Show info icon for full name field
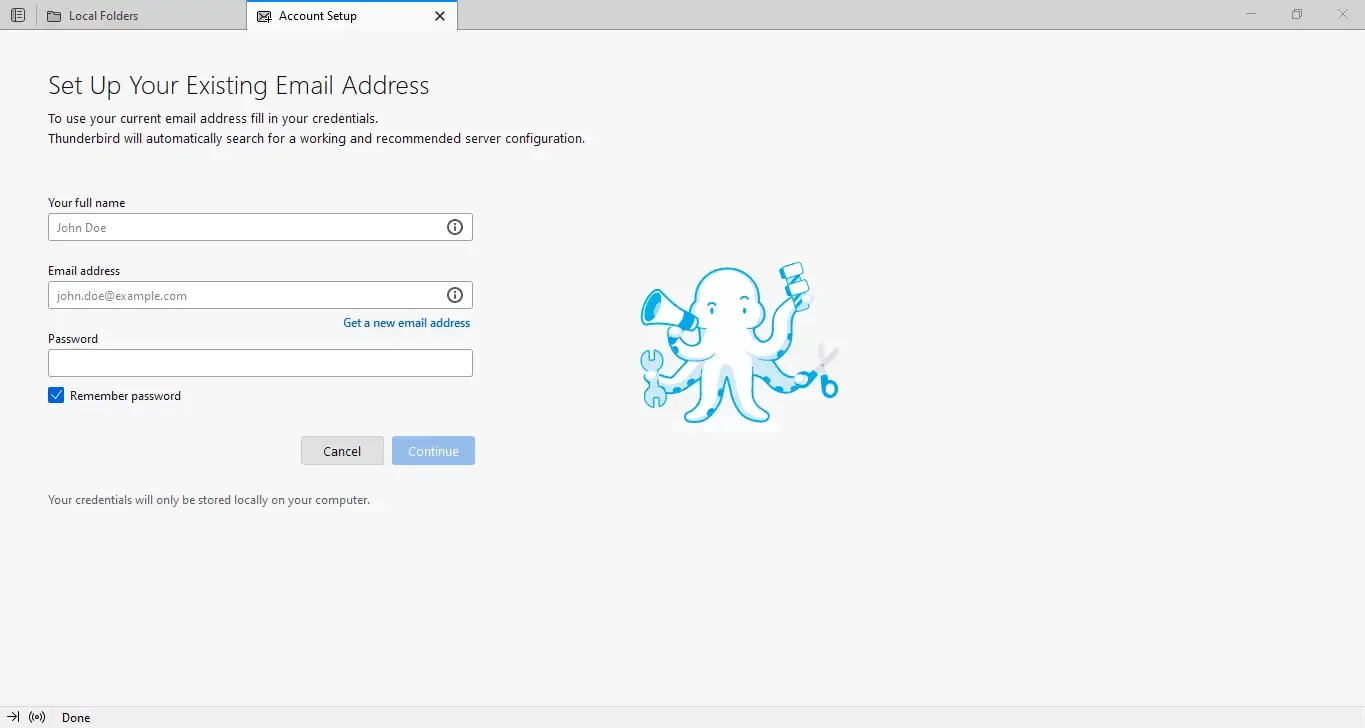This screenshot has width=1365, height=728. pos(455,227)
